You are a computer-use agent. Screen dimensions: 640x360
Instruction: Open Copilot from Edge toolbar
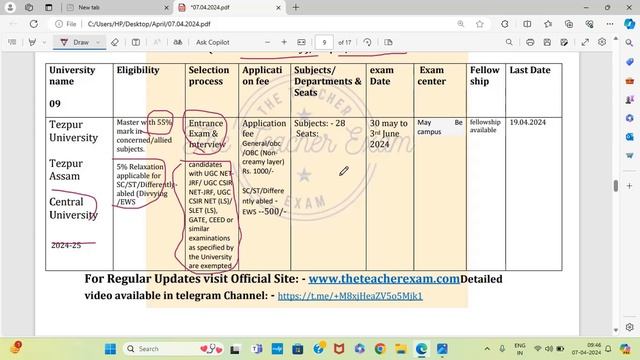[x=629, y=24]
